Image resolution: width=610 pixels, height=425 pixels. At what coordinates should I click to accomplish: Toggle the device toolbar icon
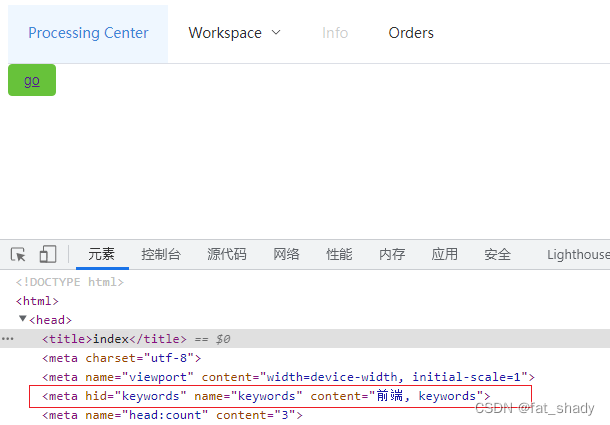click(48, 254)
